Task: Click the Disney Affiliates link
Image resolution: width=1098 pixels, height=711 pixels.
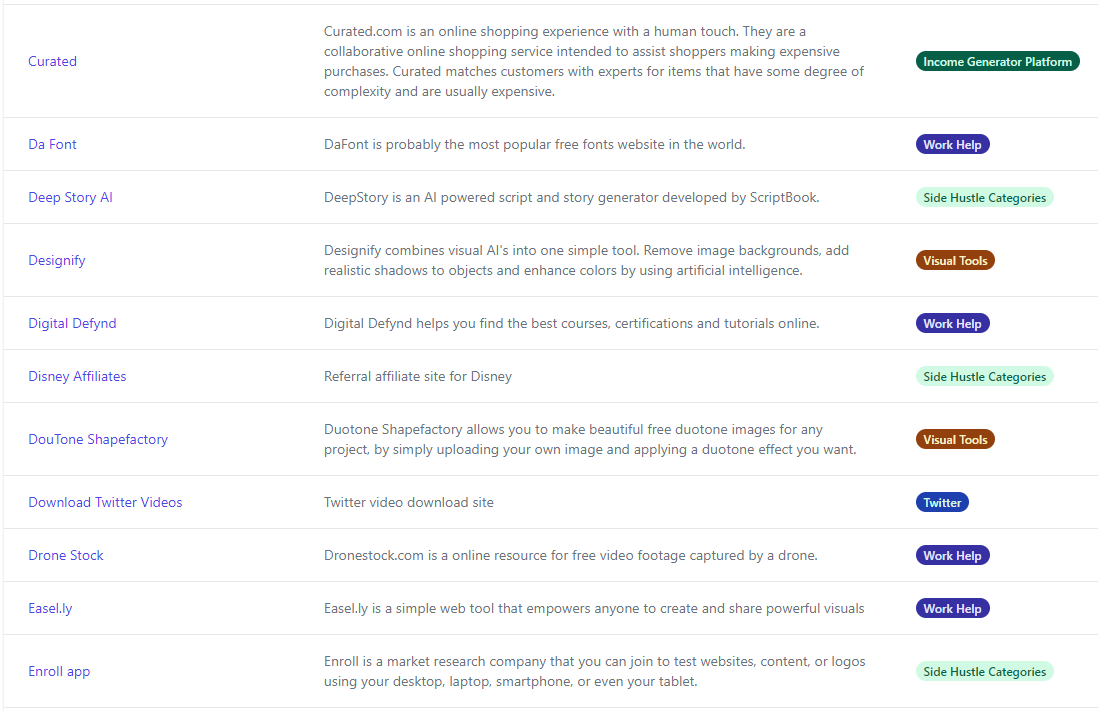Action: pyautogui.click(x=77, y=376)
